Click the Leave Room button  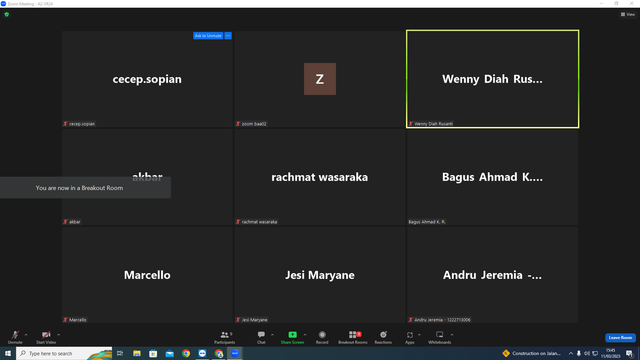pos(620,338)
